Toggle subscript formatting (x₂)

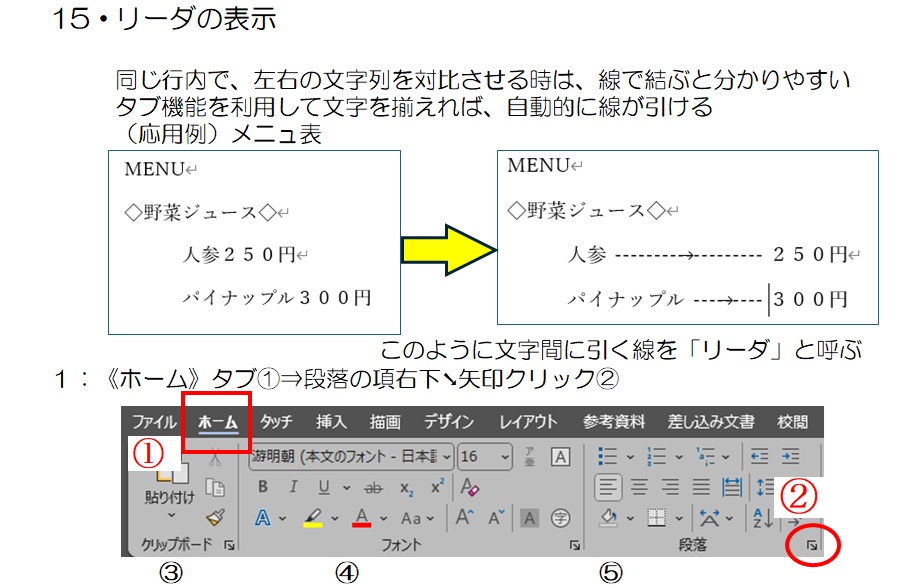pyautogui.click(x=406, y=487)
